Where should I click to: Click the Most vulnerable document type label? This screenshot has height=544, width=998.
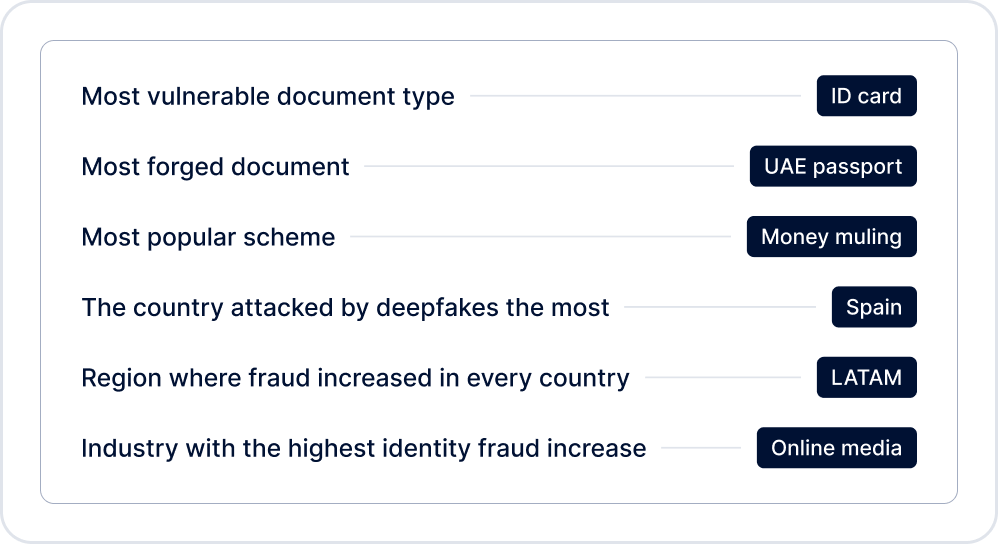point(267,97)
